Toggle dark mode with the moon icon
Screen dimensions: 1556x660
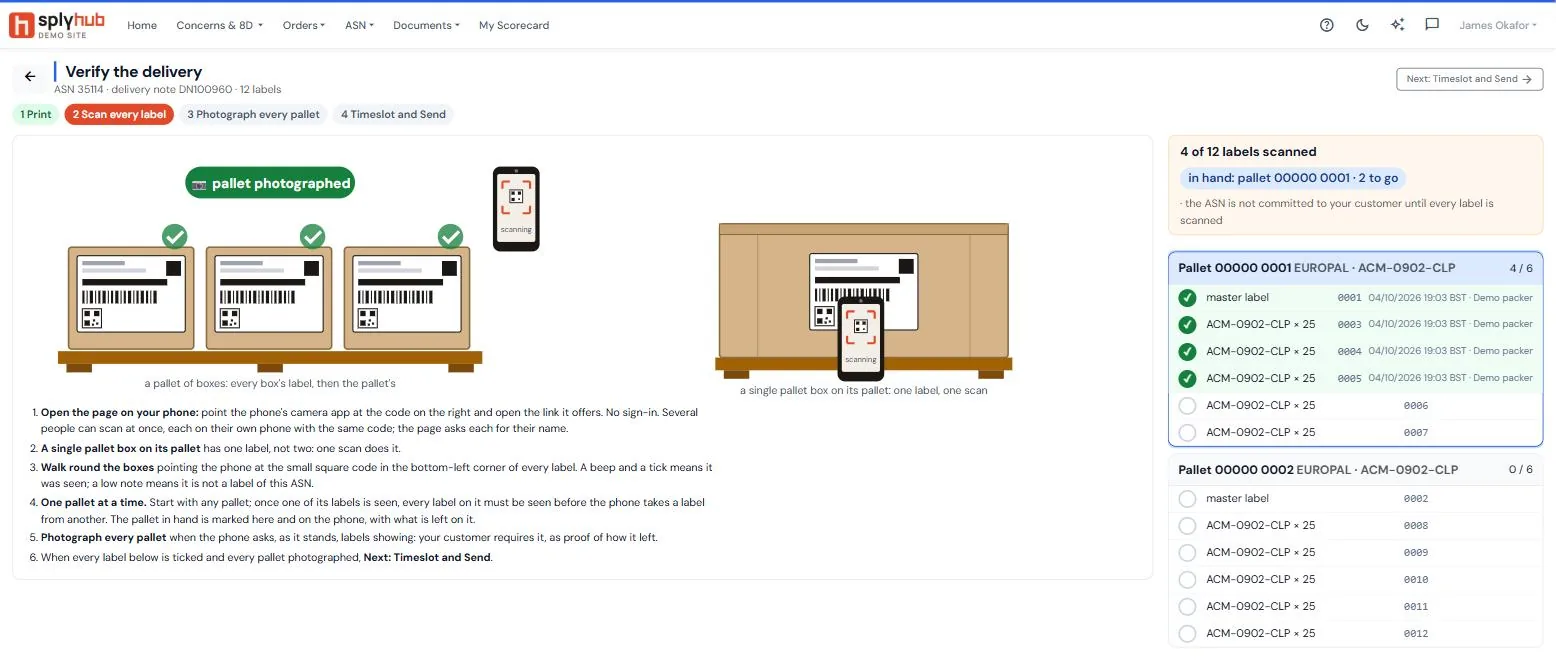[1362, 25]
